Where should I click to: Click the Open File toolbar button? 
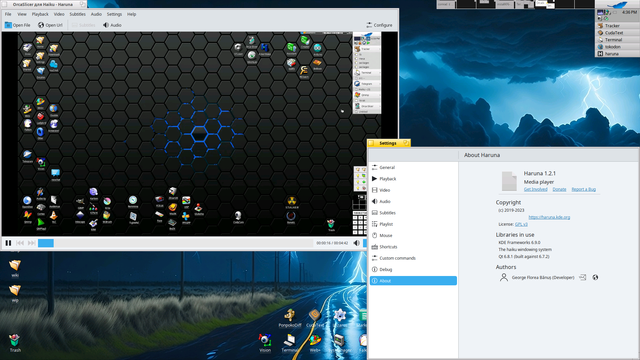pyautogui.click(x=18, y=25)
